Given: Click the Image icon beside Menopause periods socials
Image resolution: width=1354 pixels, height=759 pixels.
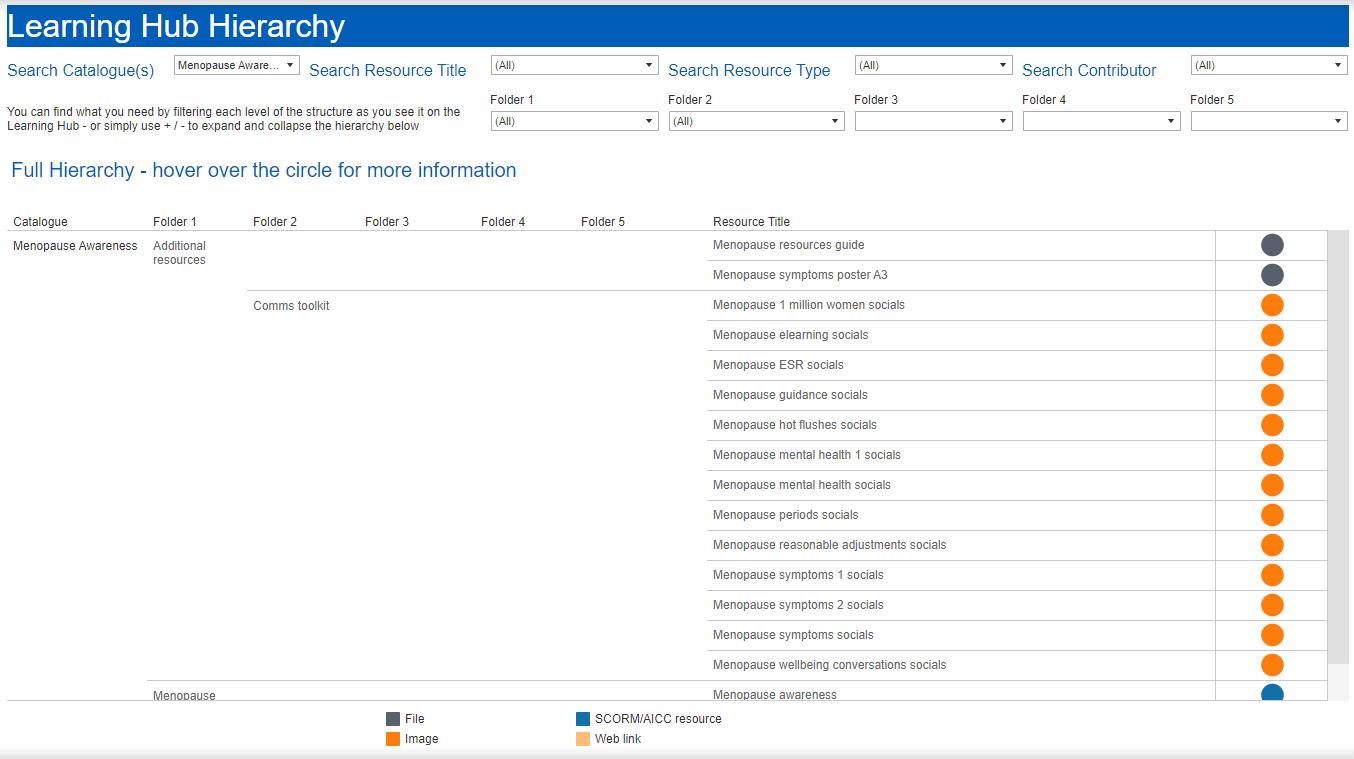Looking at the screenshot, I should click(1270, 515).
